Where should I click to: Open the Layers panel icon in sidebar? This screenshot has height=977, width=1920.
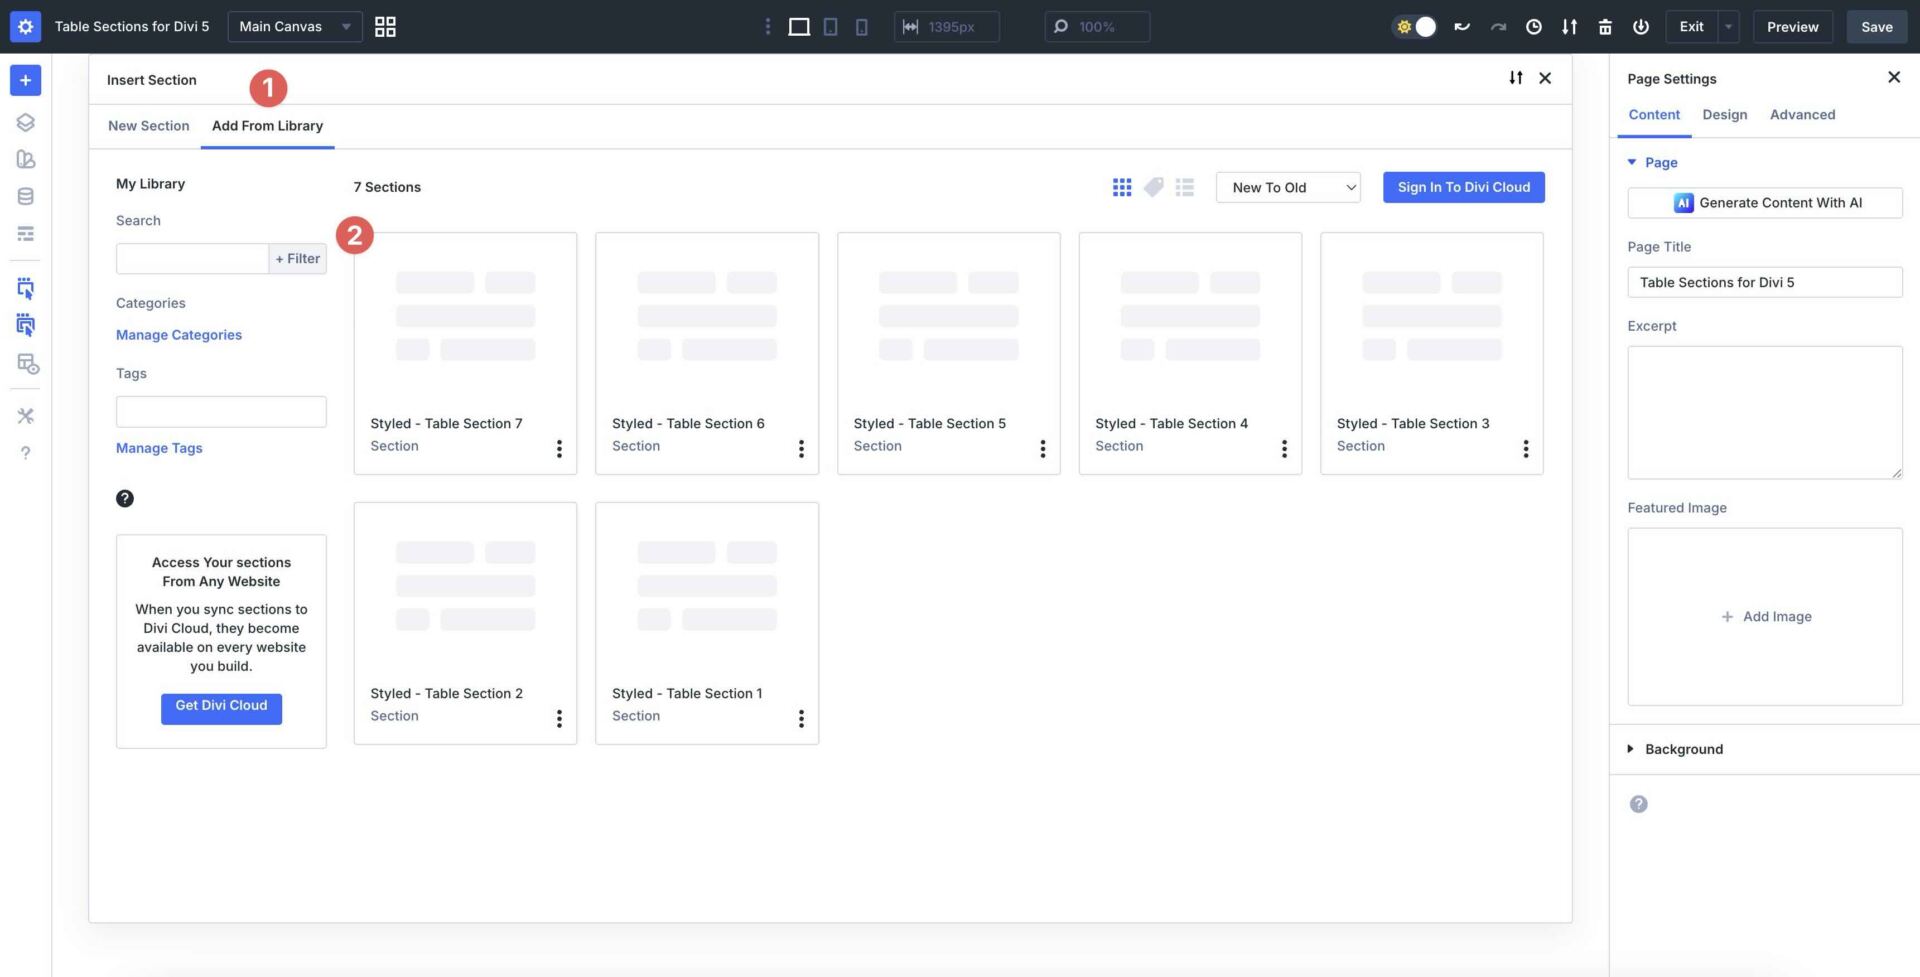click(25, 122)
